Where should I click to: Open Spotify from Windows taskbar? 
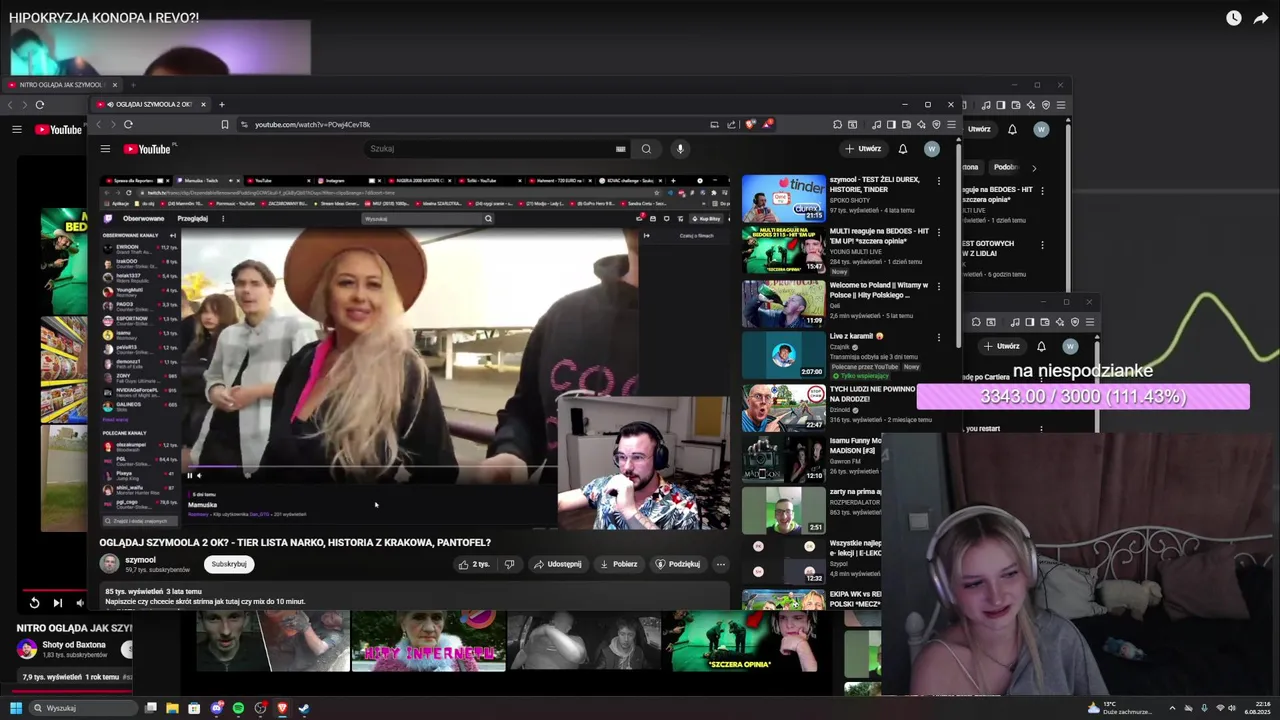pyautogui.click(x=238, y=708)
